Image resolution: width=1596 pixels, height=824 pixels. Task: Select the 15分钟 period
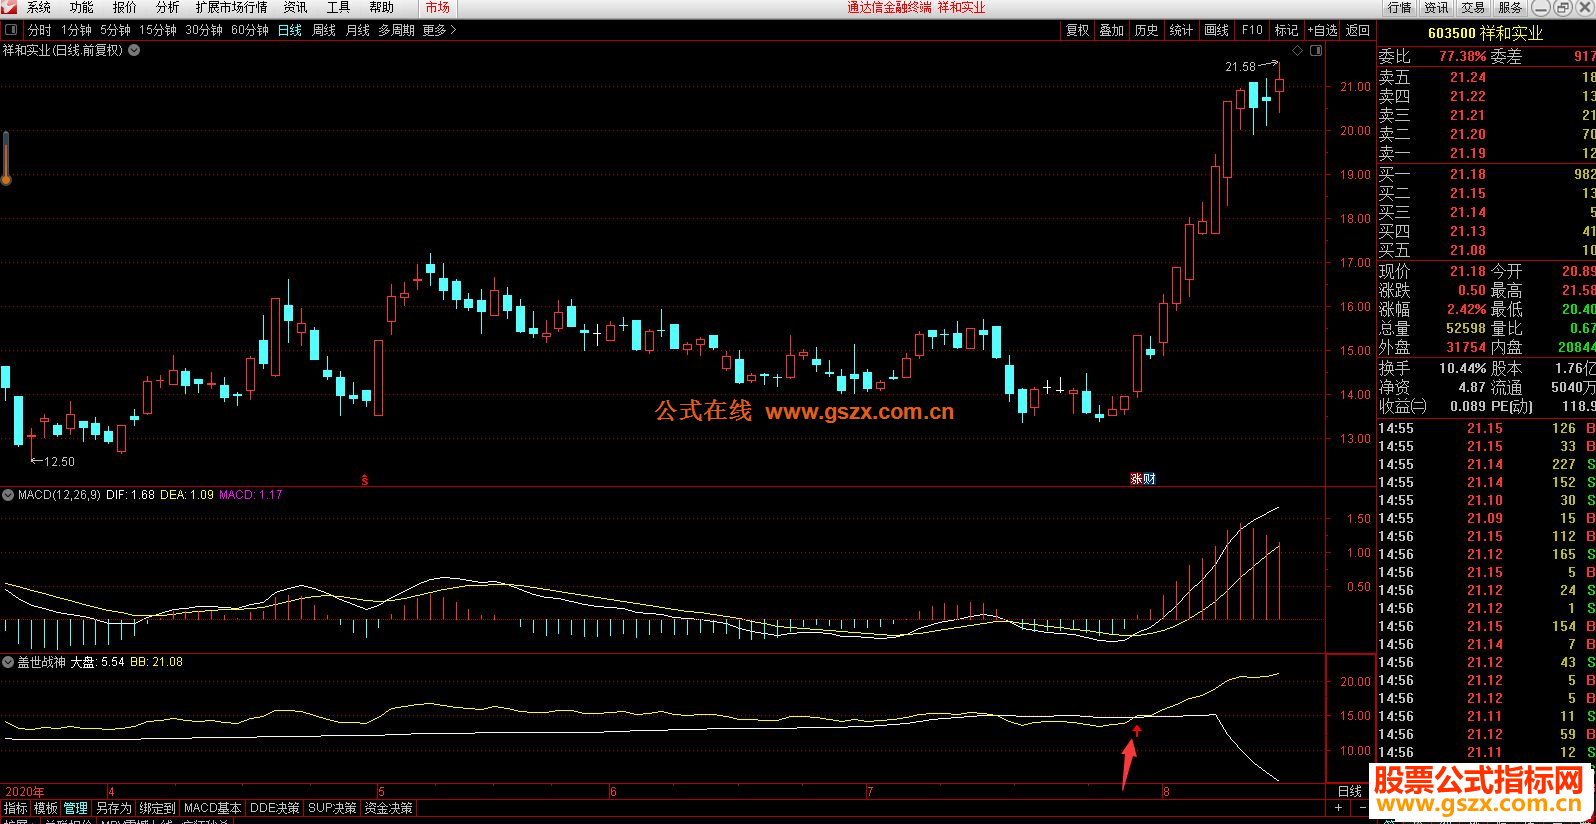click(x=158, y=30)
